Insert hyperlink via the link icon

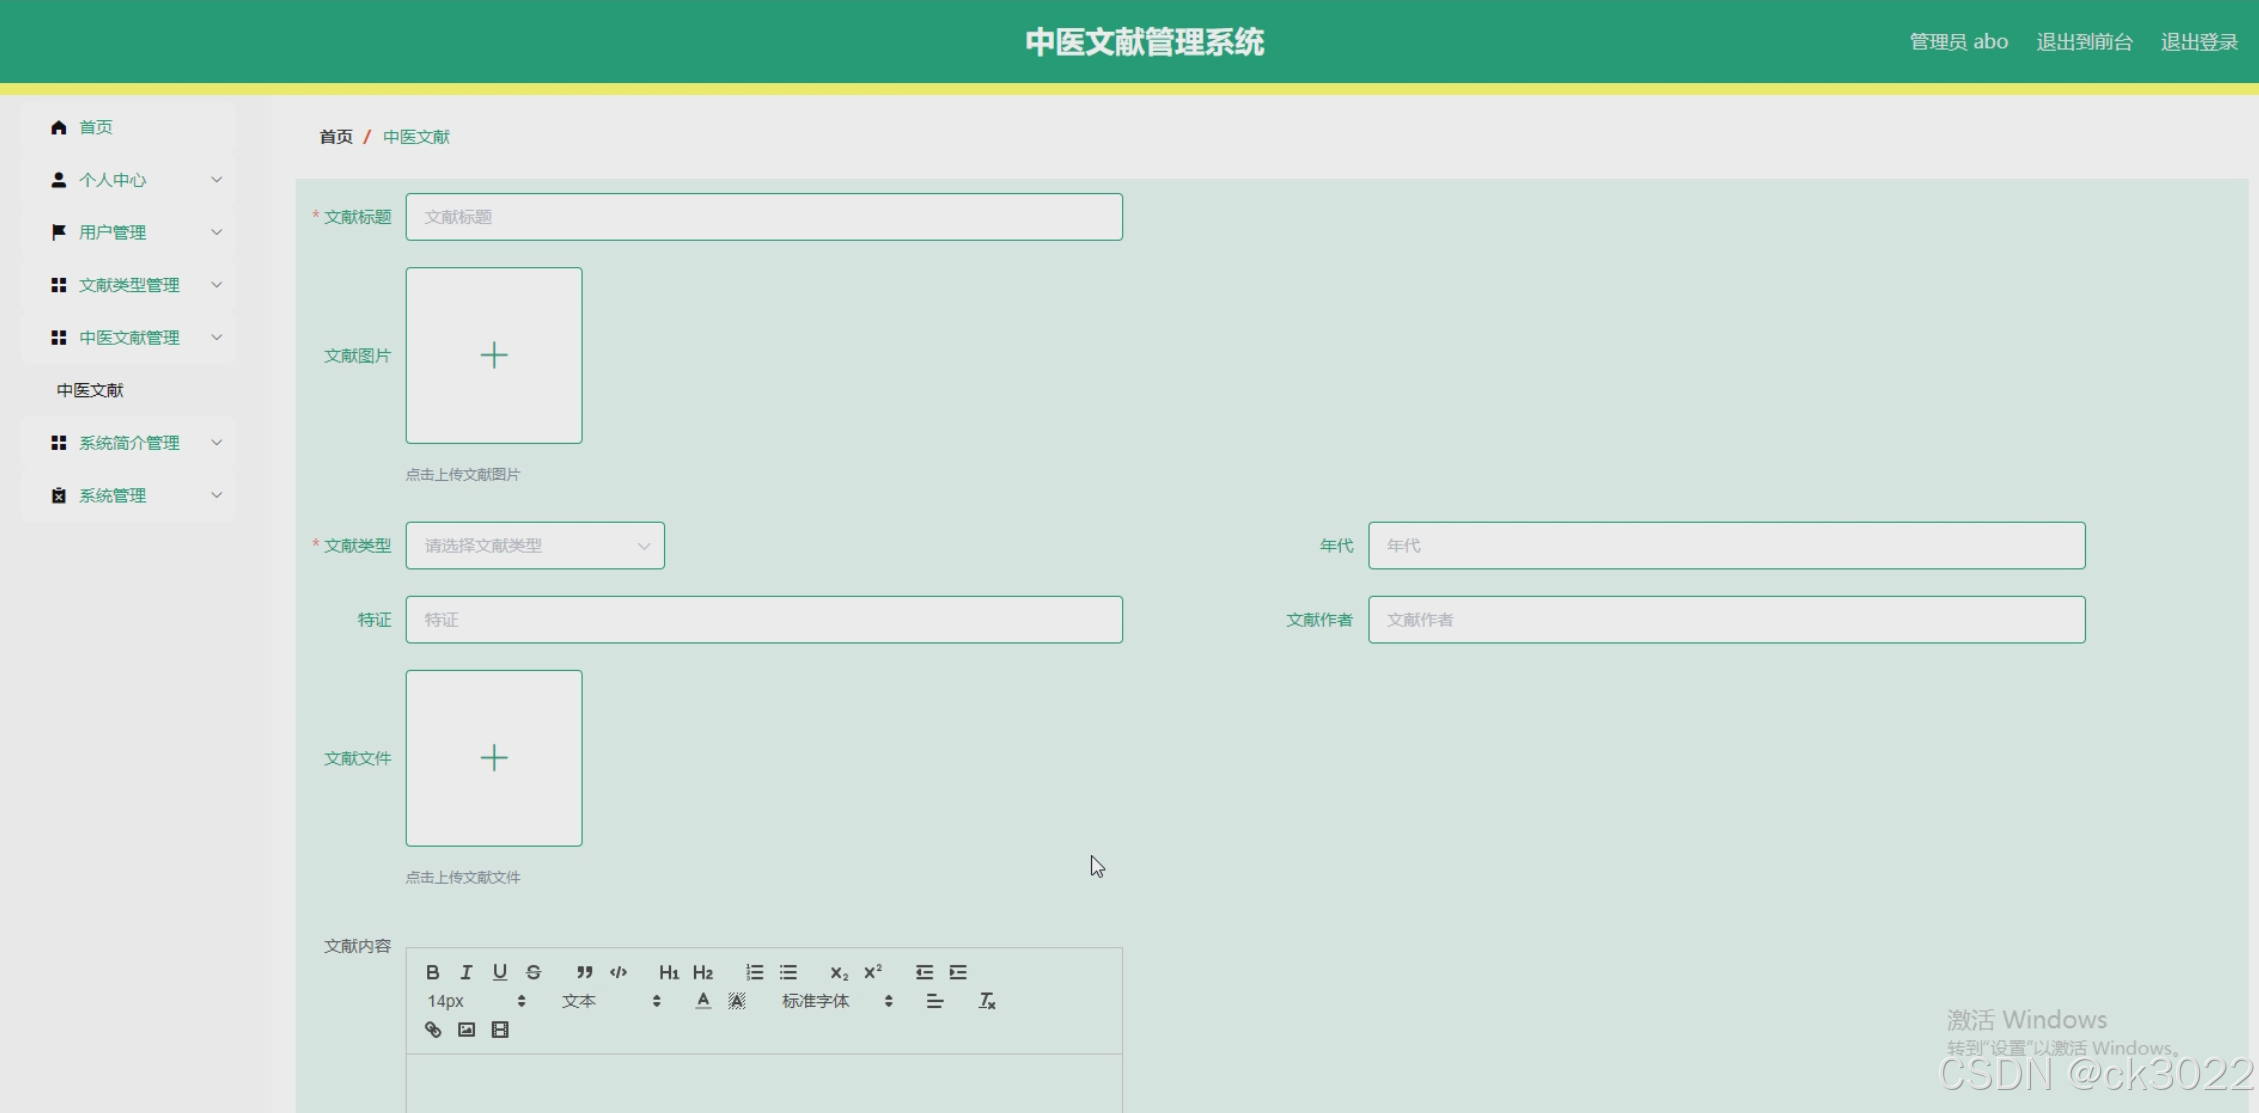pyautogui.click(x=433, y=1029)
